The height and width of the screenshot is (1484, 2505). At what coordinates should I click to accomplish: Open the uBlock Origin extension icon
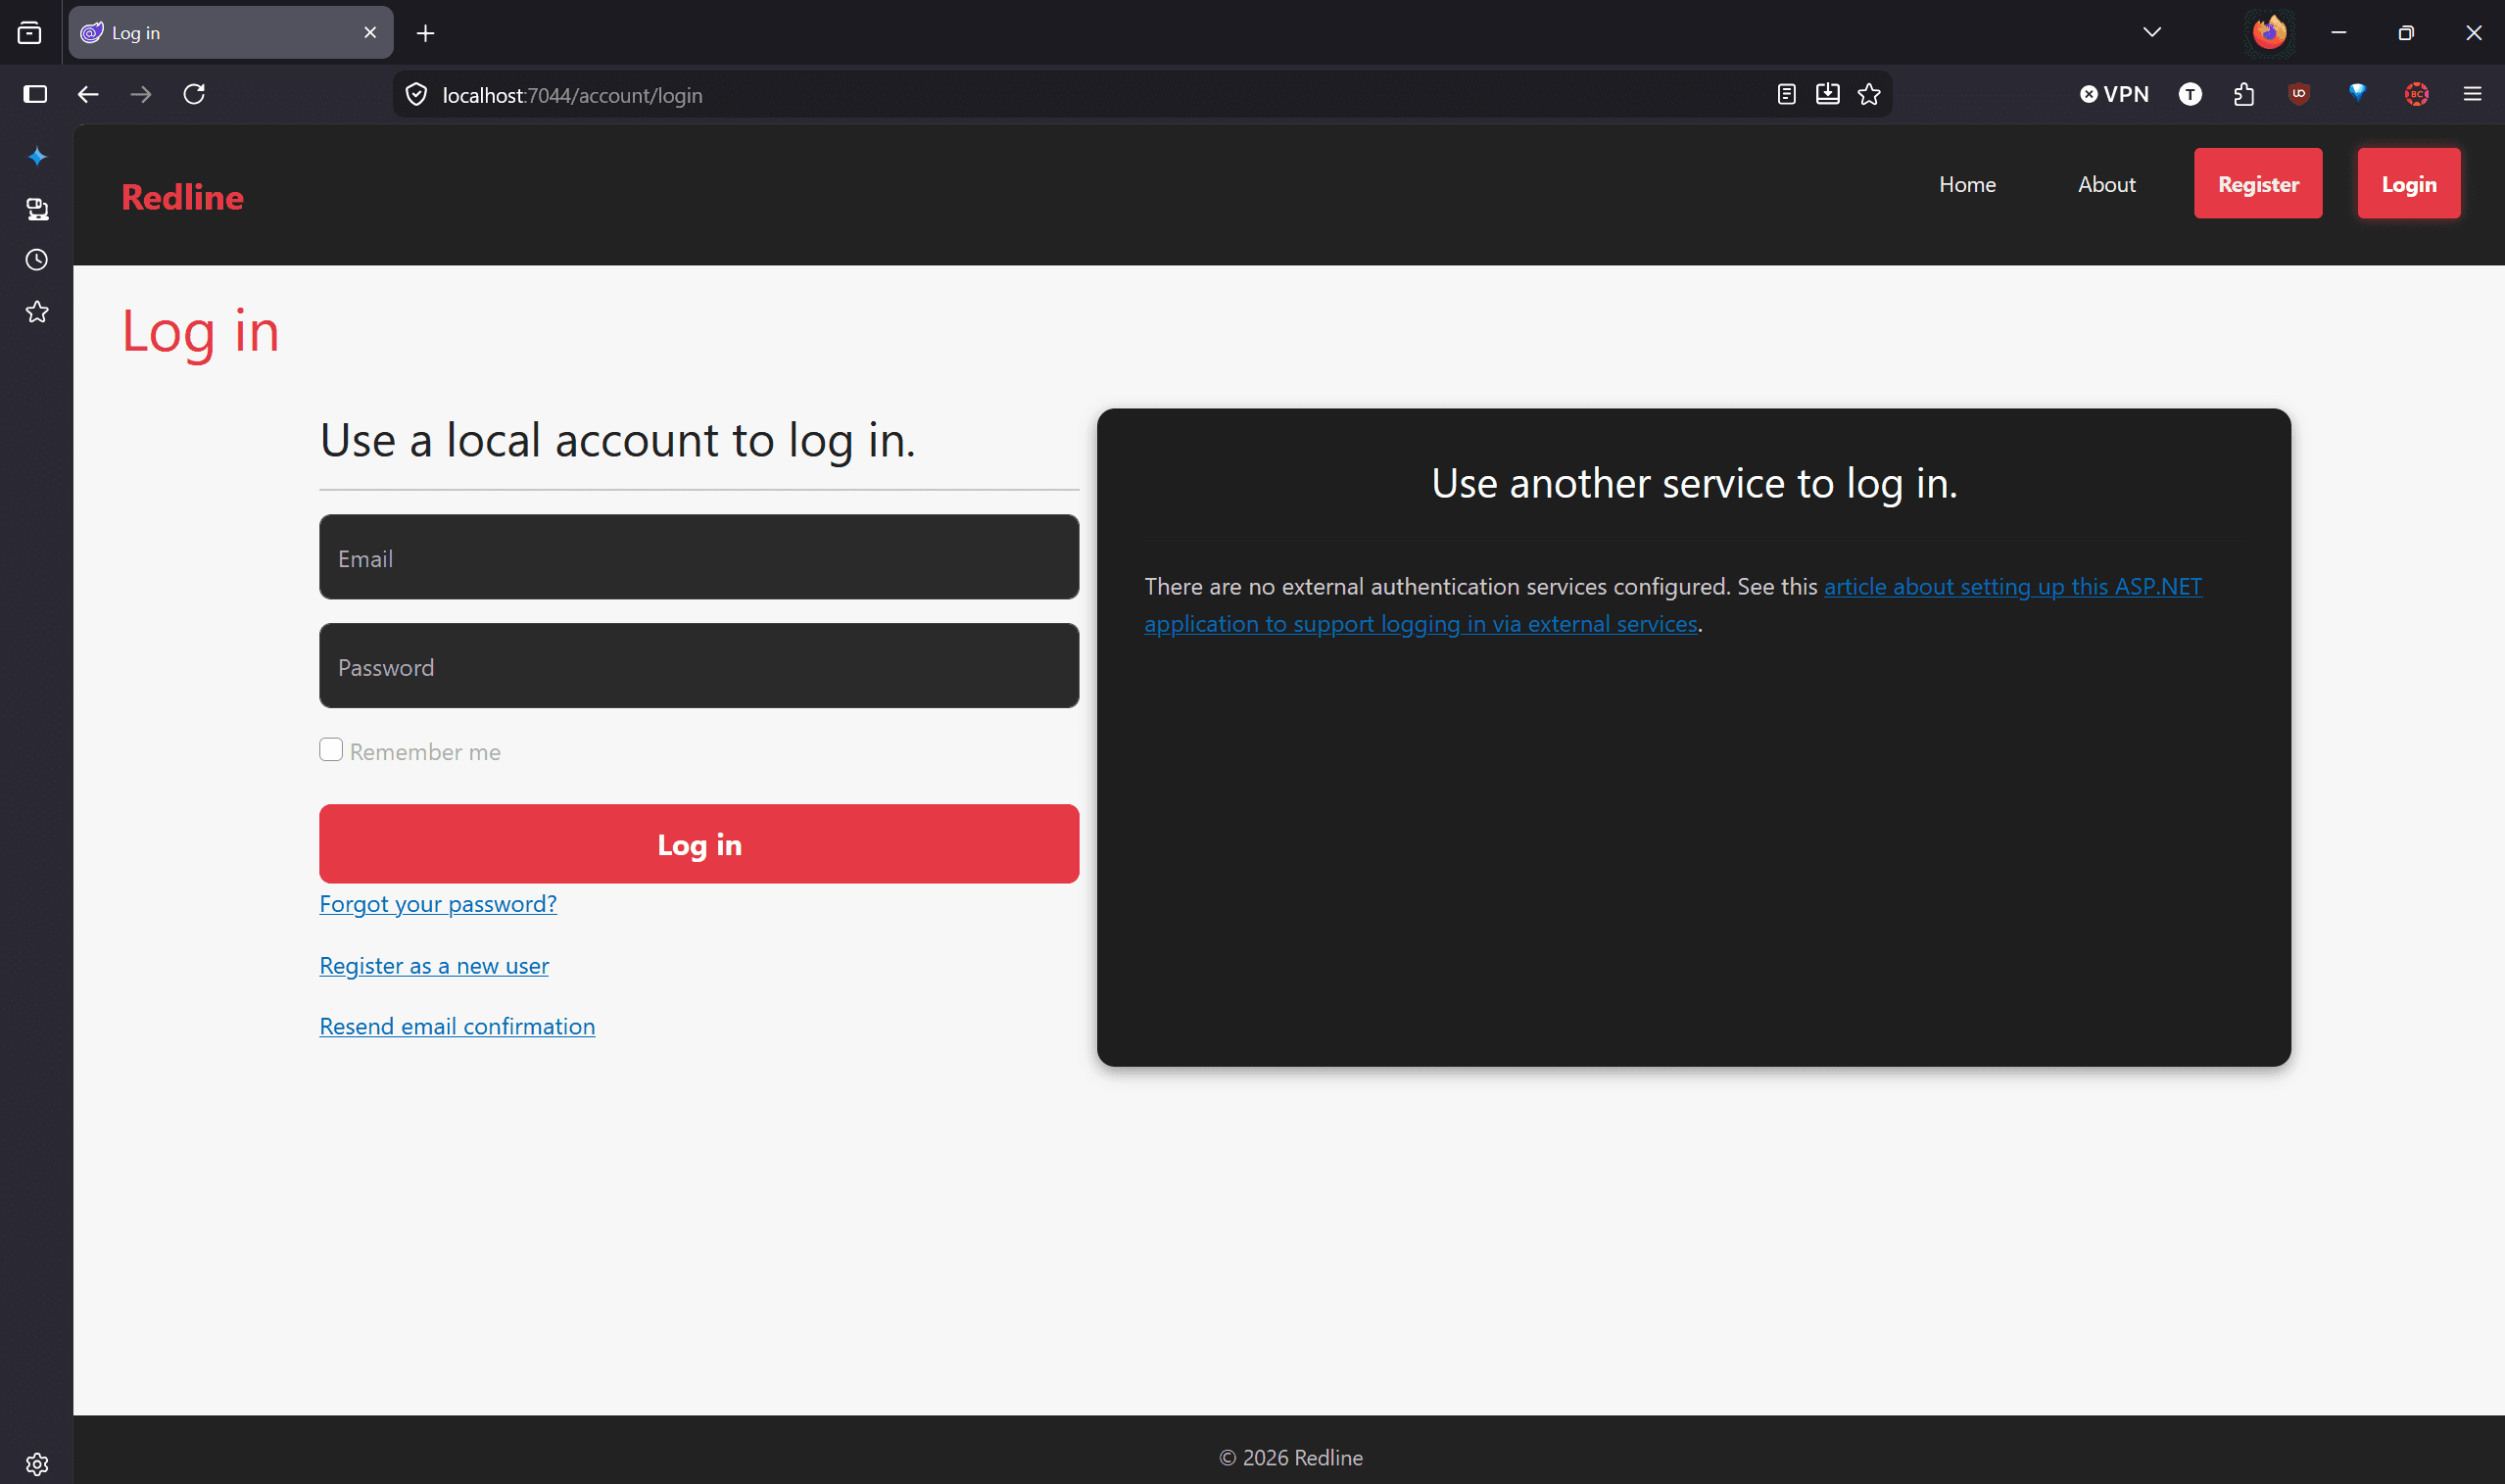[x=2299, y=94]
